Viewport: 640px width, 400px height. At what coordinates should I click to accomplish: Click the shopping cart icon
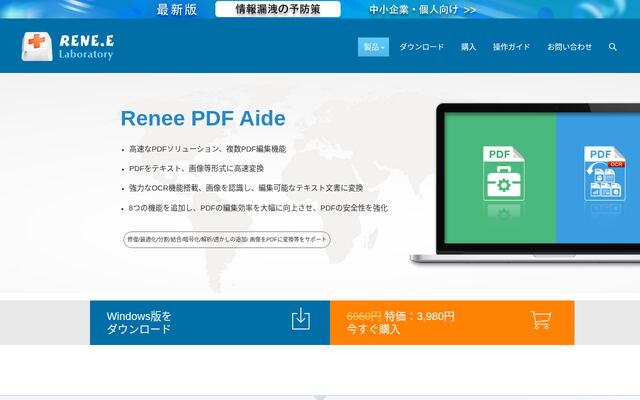pos(541,320)
